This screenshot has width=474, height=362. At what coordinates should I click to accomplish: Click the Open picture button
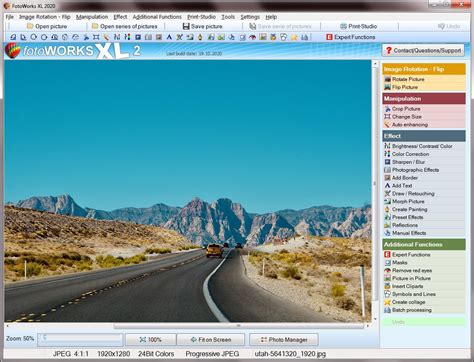click(47, 26)
